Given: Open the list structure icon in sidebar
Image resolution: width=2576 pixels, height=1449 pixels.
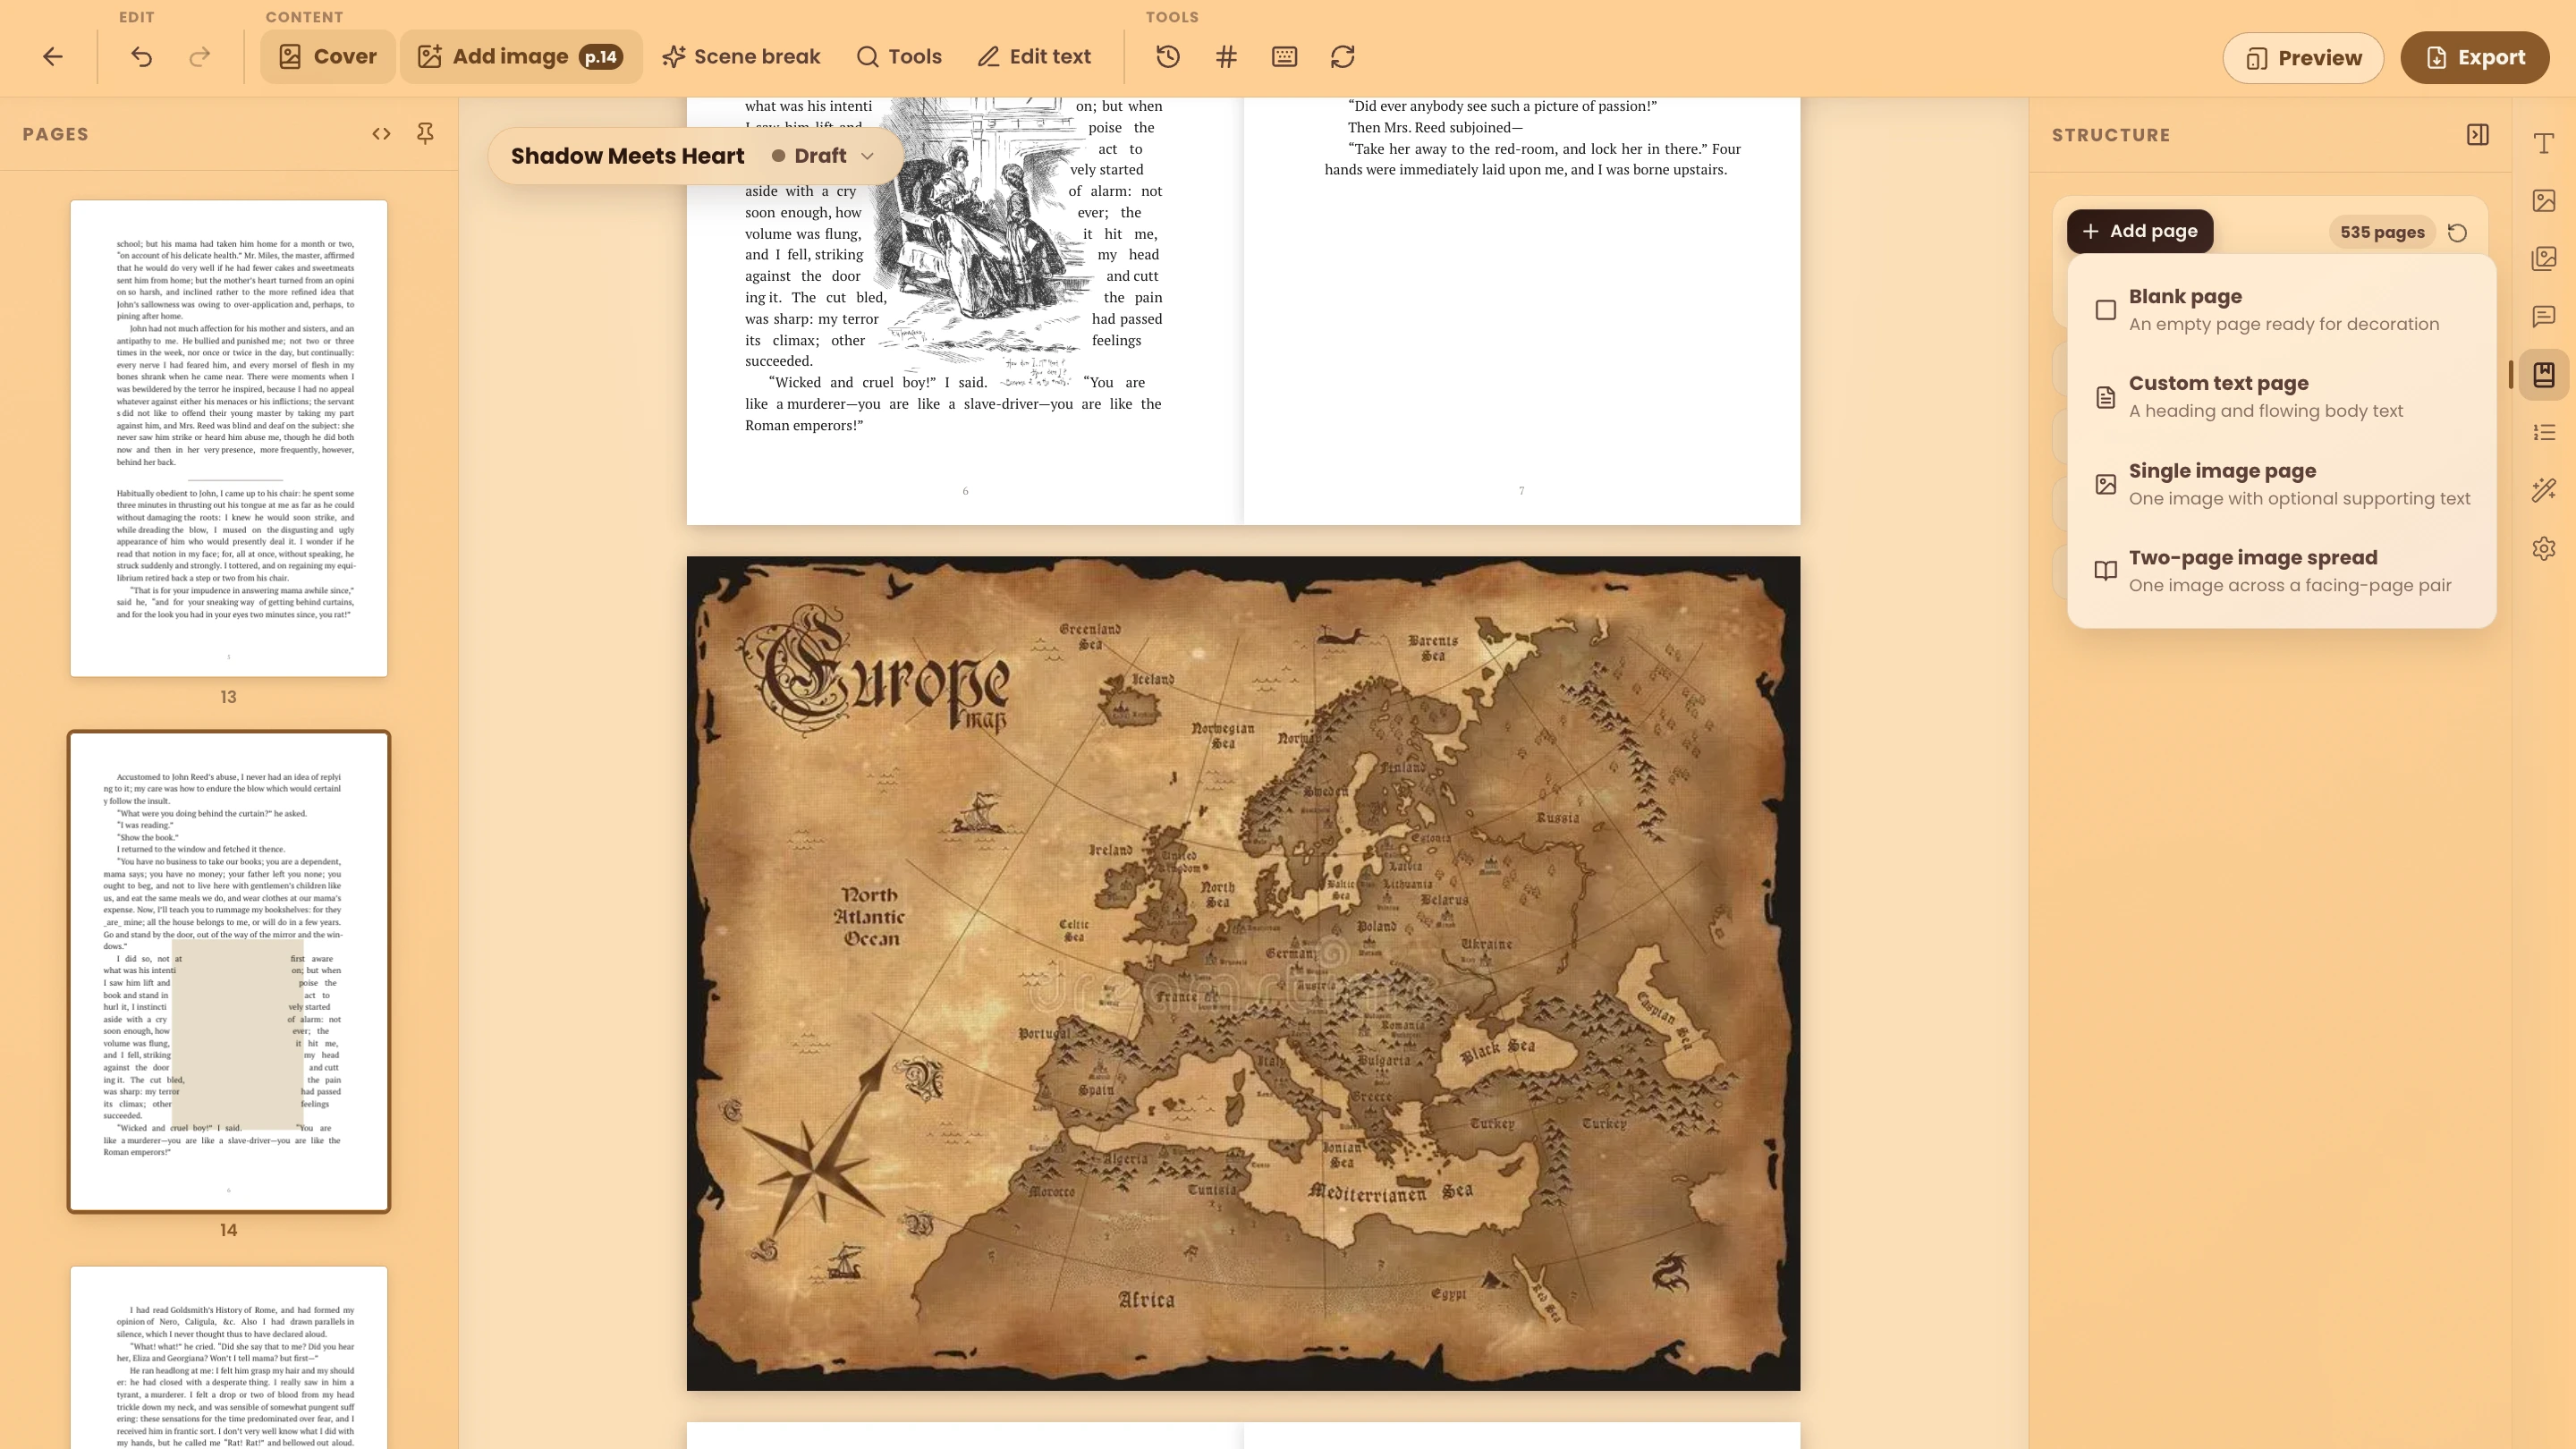Looking at the screenshot, I should [x=2544, y=432].
